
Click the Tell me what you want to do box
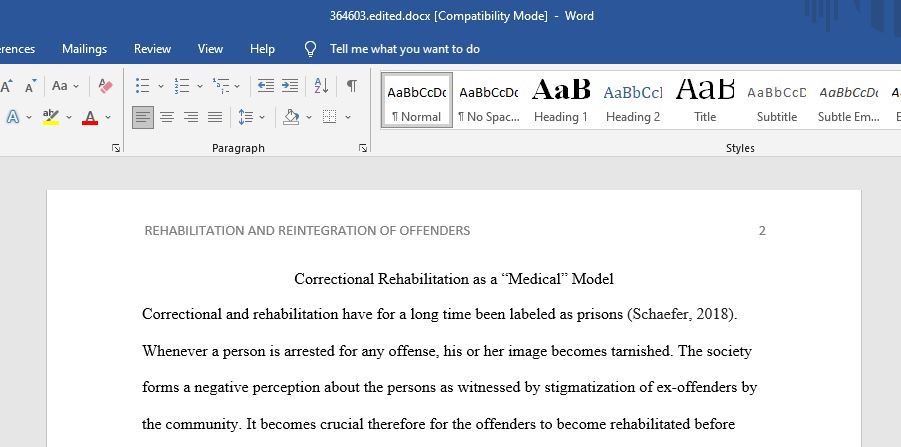coord(405,49)
